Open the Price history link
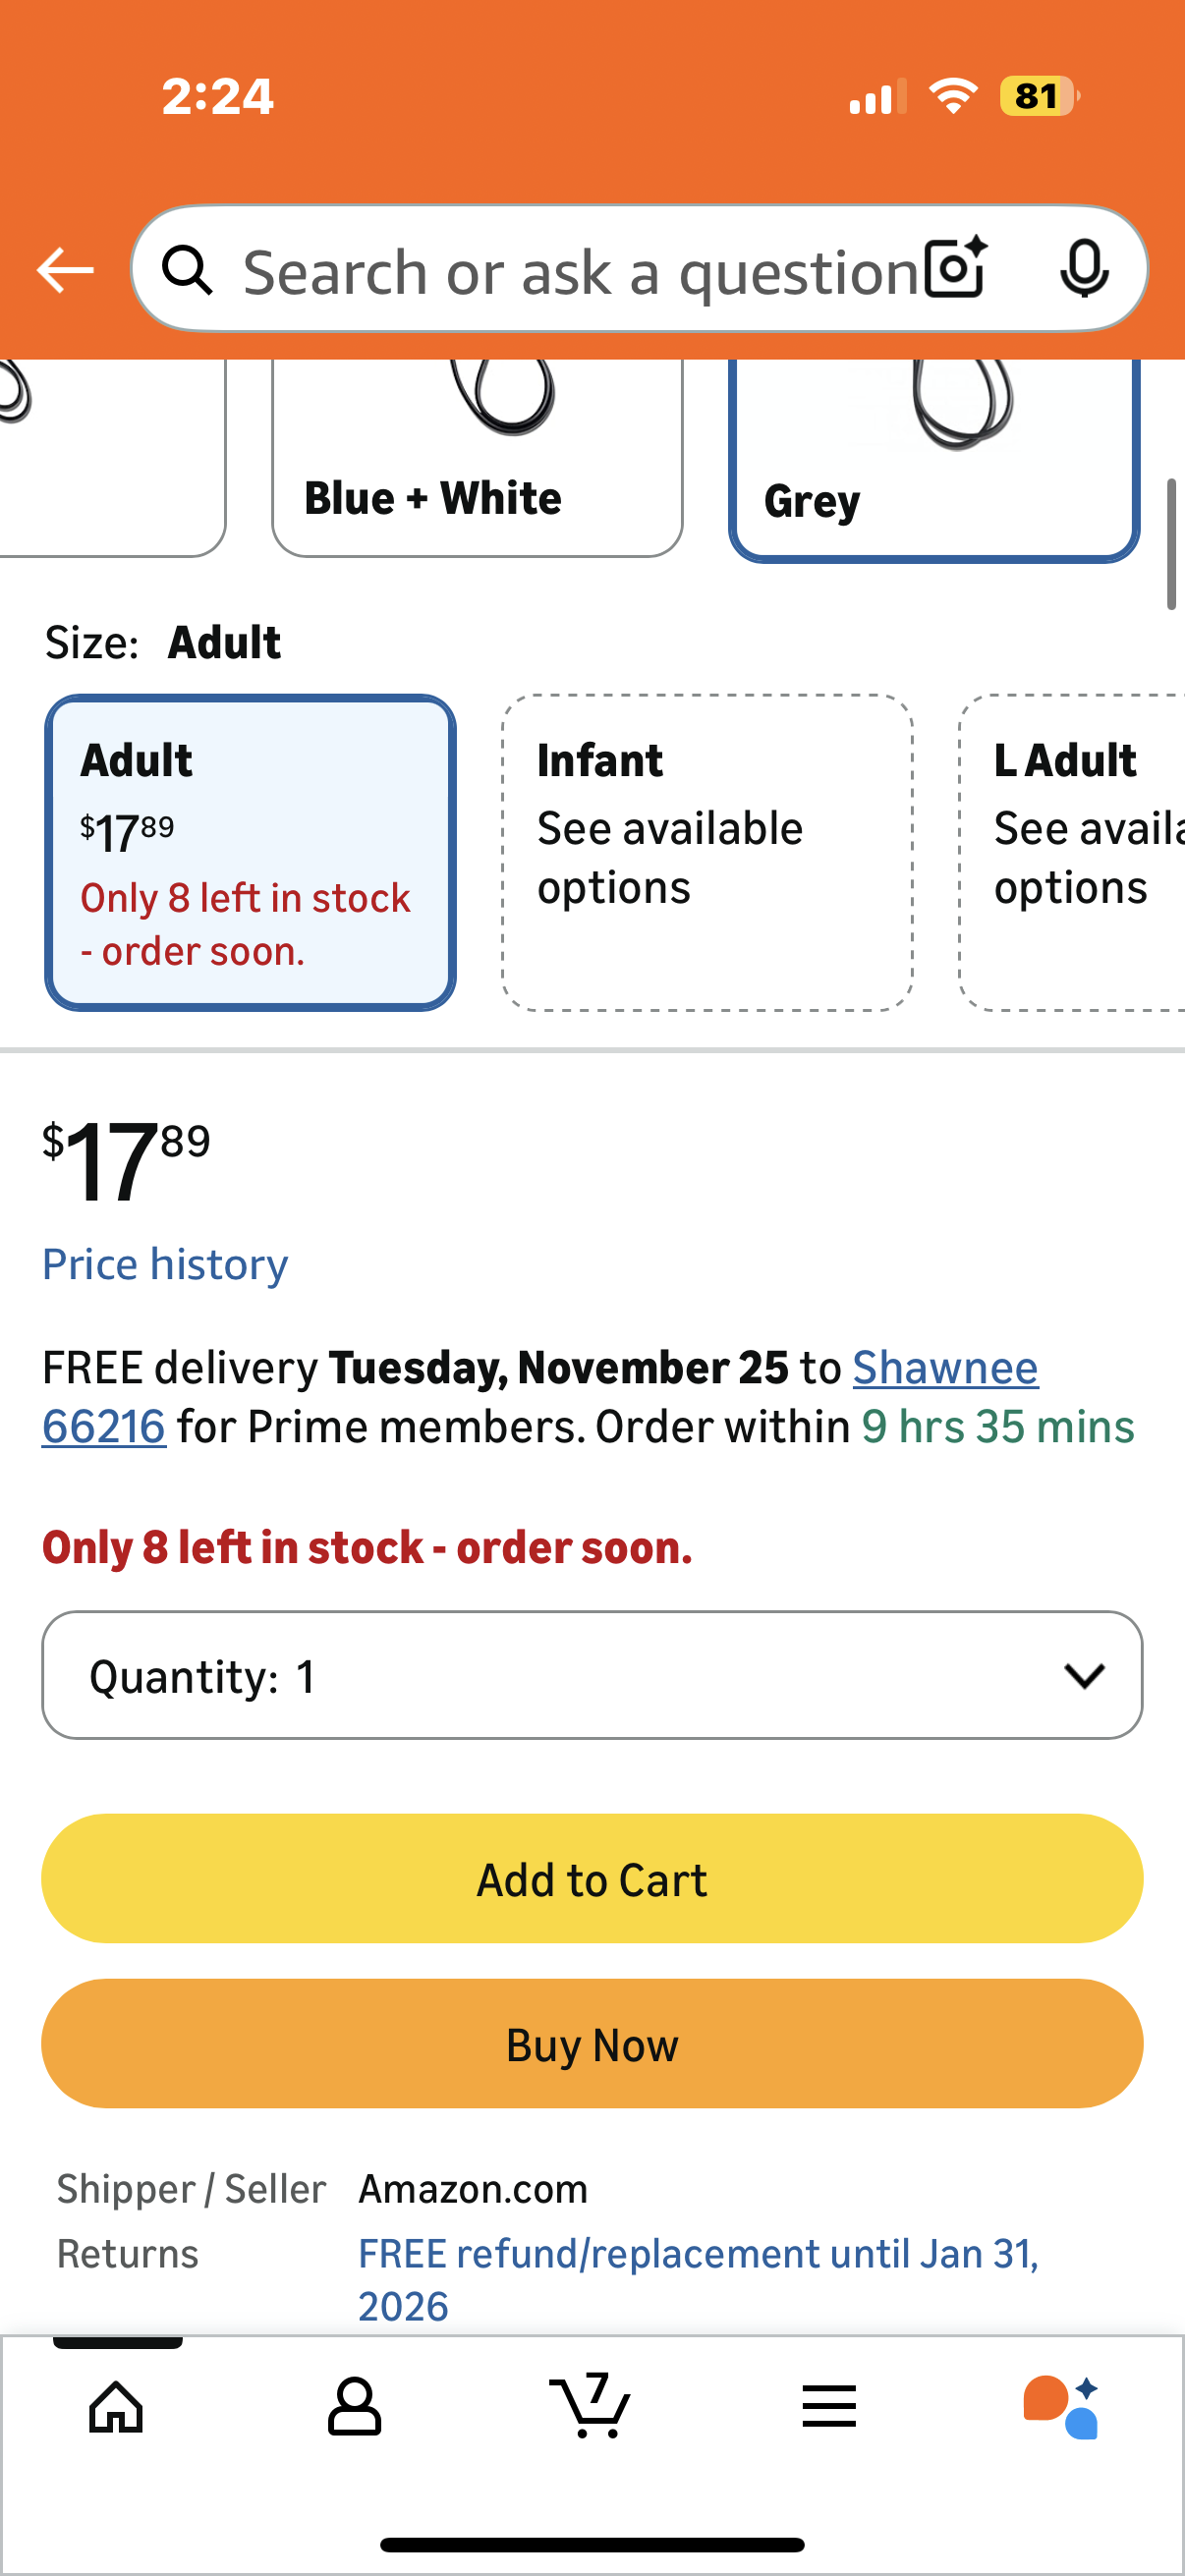 click(x=165, y=1264)
